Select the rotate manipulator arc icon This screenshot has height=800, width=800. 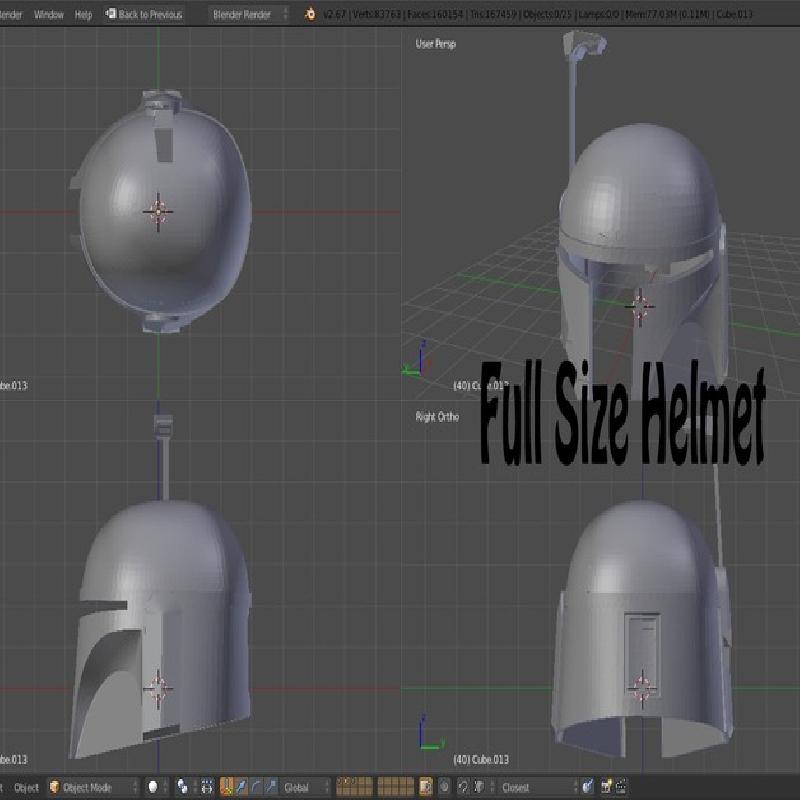[x=256, y=787]
